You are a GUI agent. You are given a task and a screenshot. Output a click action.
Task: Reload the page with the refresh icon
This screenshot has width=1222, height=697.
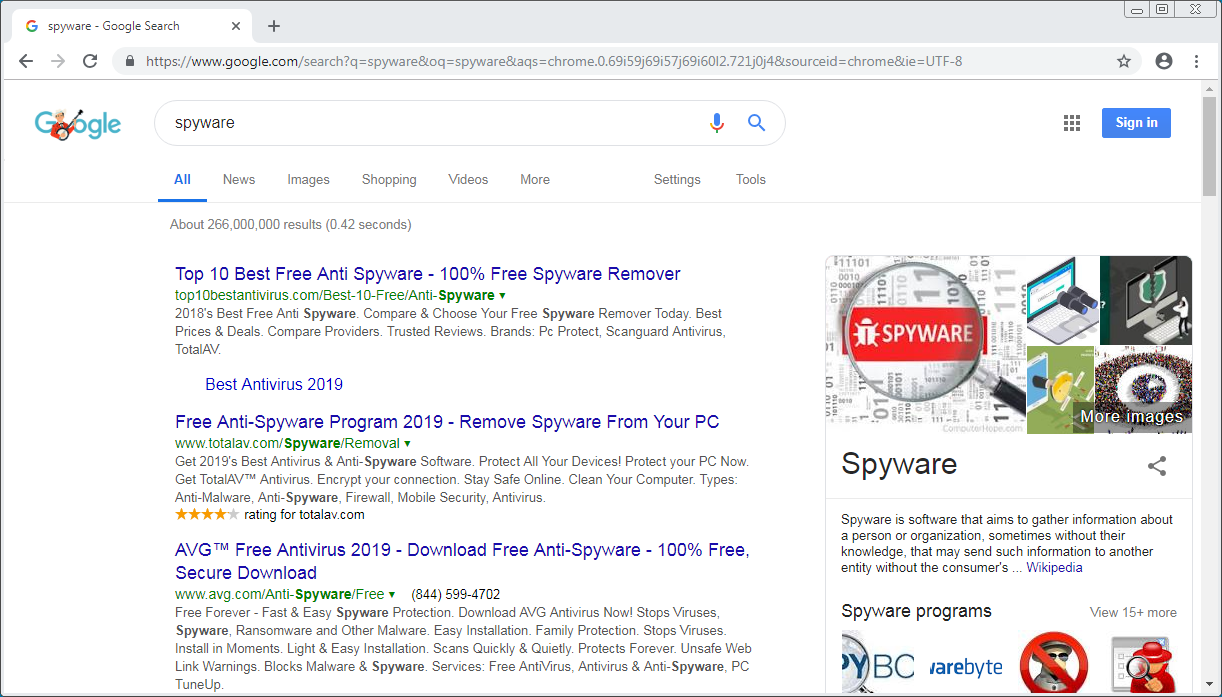coord(90,61)
